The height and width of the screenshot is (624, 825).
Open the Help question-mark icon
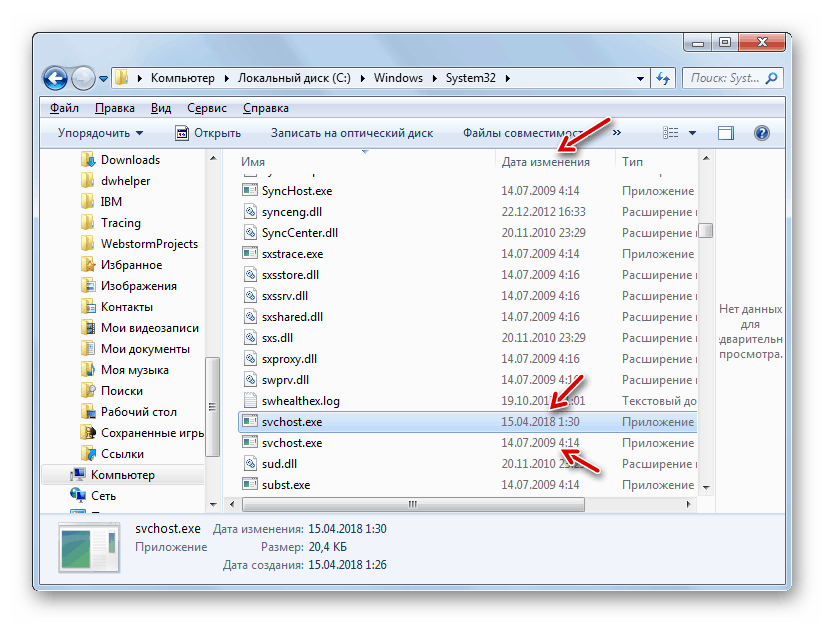[761, 132]
